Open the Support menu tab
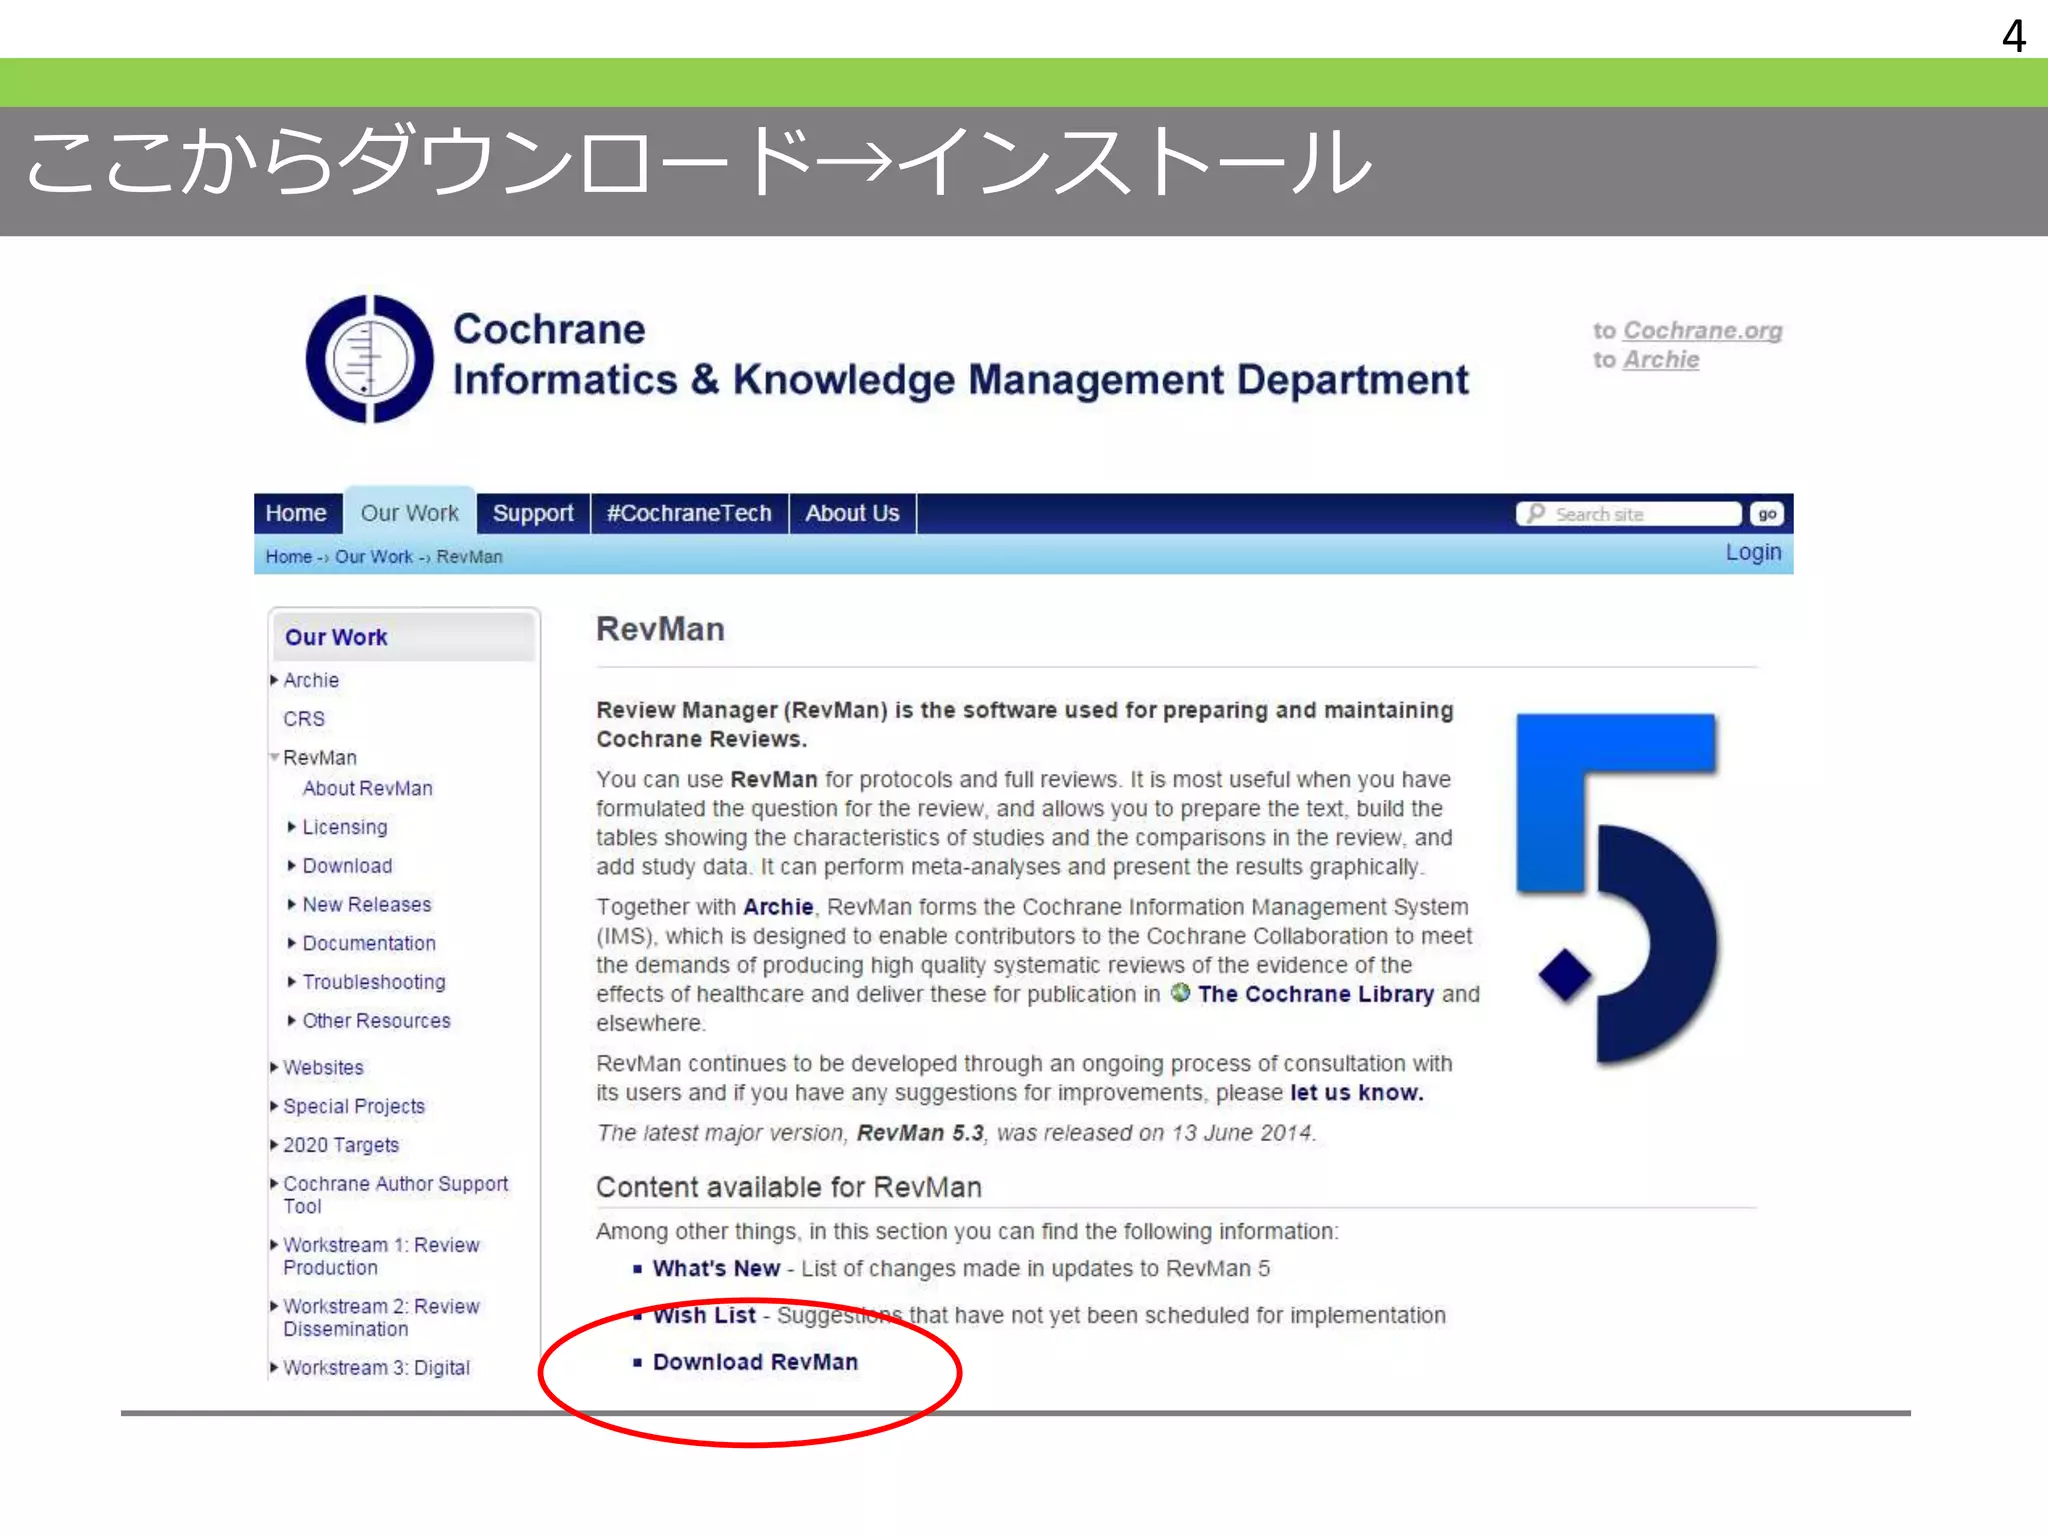The image size is (2048, 1536). click(532, 513)
